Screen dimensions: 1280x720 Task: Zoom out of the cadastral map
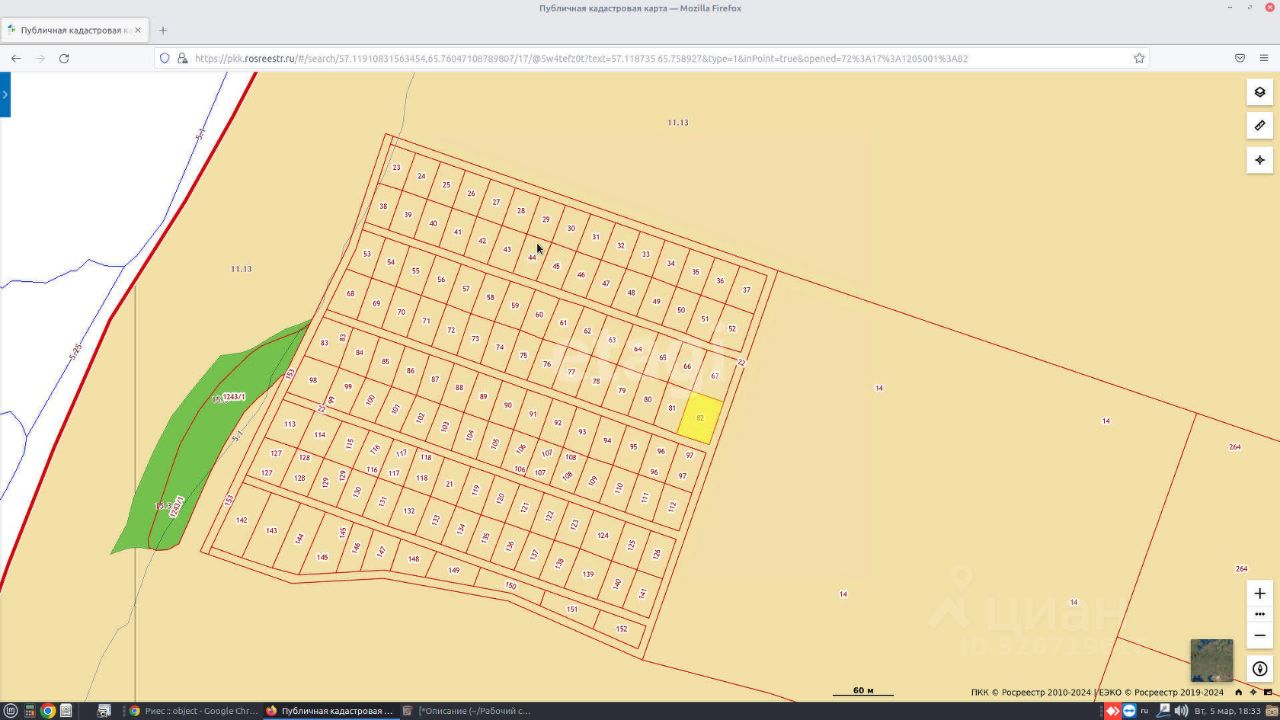tap(1259, 635)
